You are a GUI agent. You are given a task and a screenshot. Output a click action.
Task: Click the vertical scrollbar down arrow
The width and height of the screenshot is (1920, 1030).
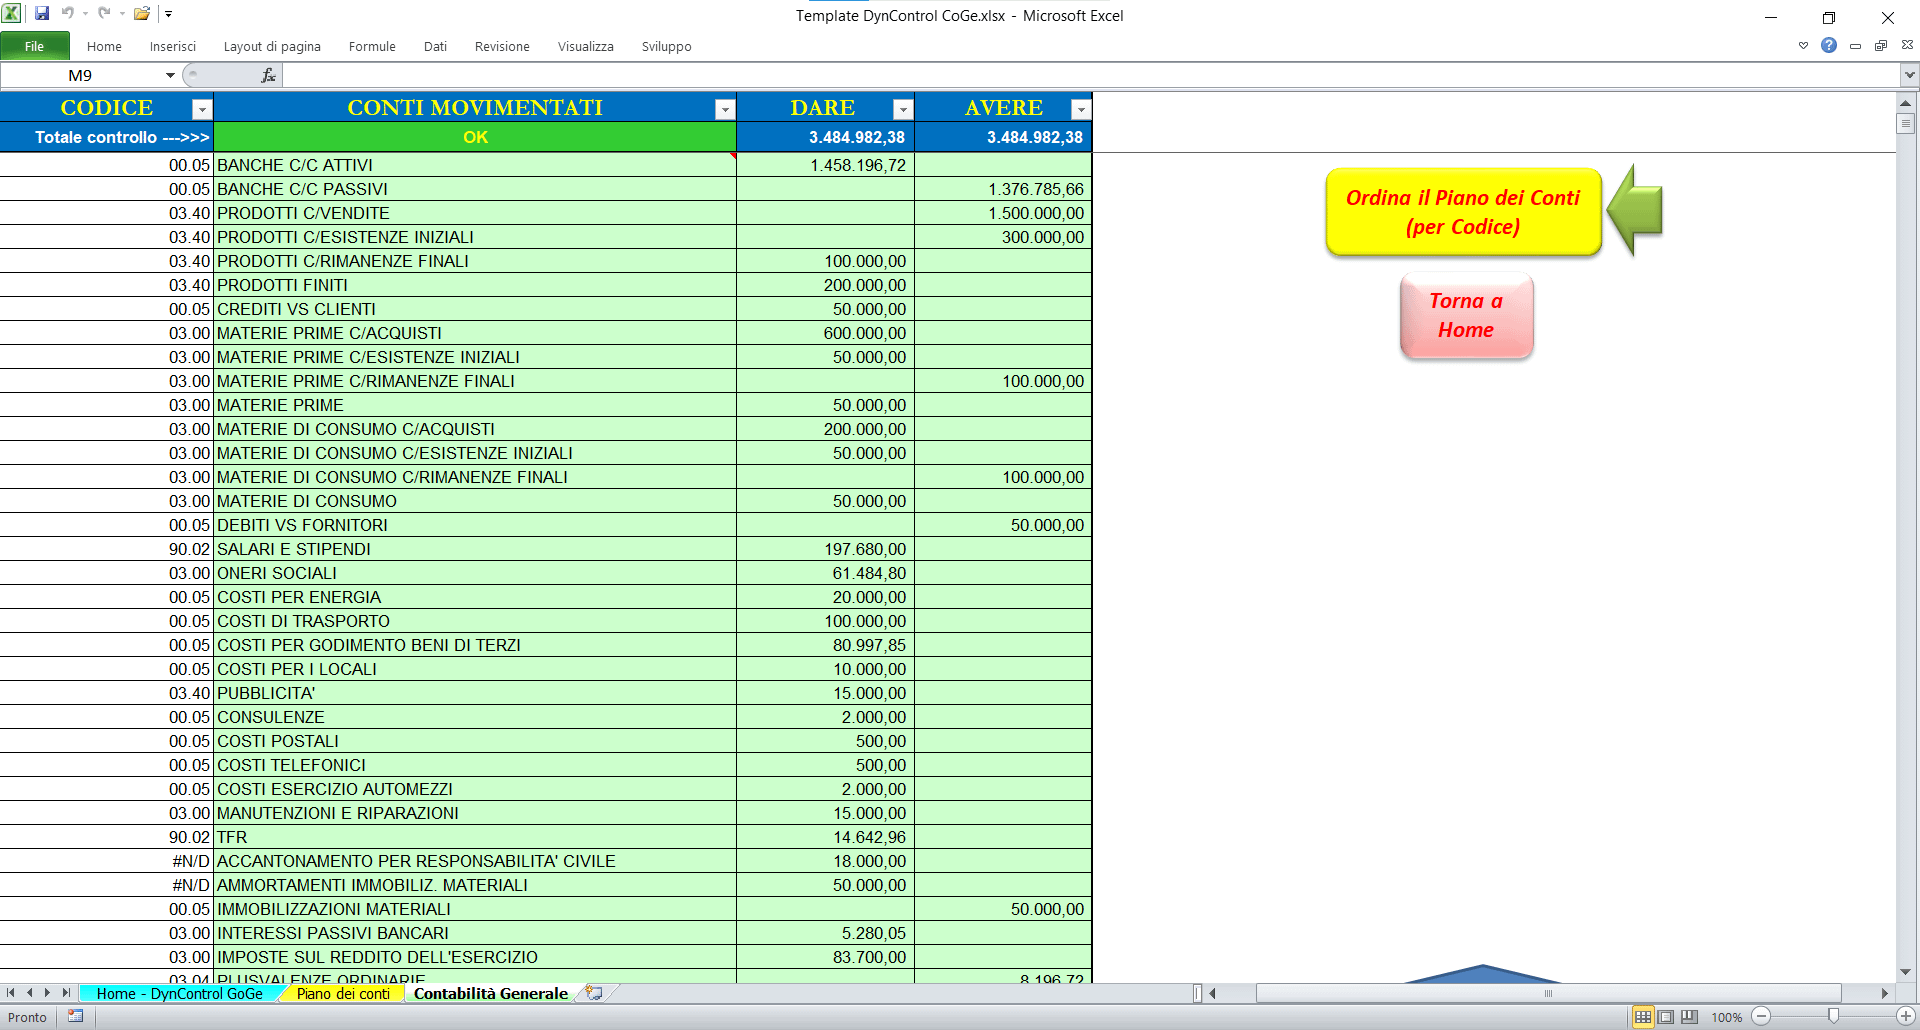(1905, 972)
